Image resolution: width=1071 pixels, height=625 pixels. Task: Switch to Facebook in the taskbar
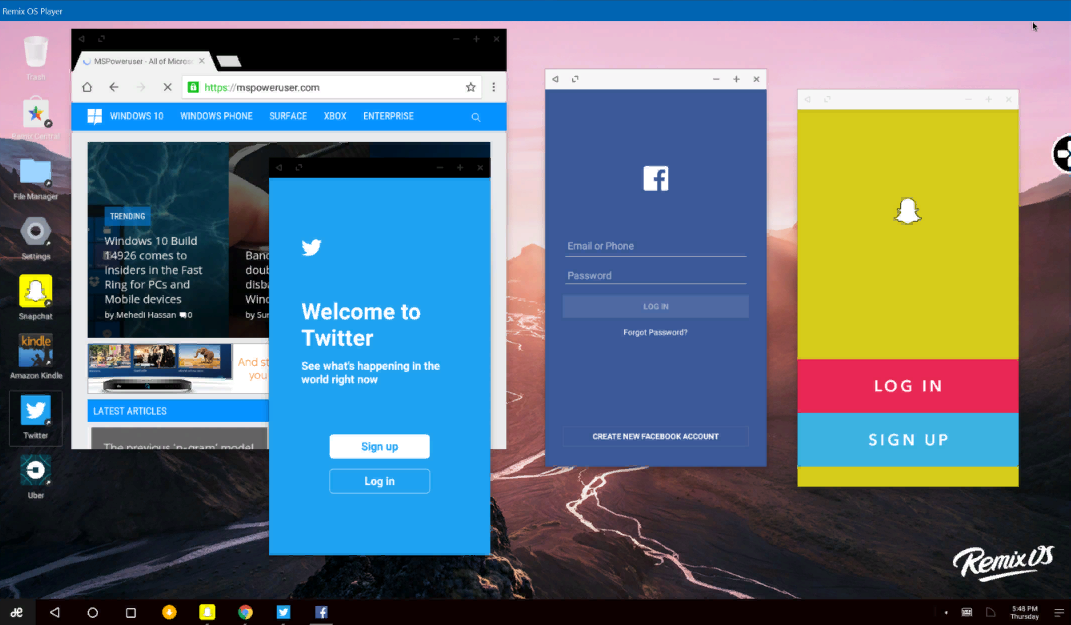[321, 612]
